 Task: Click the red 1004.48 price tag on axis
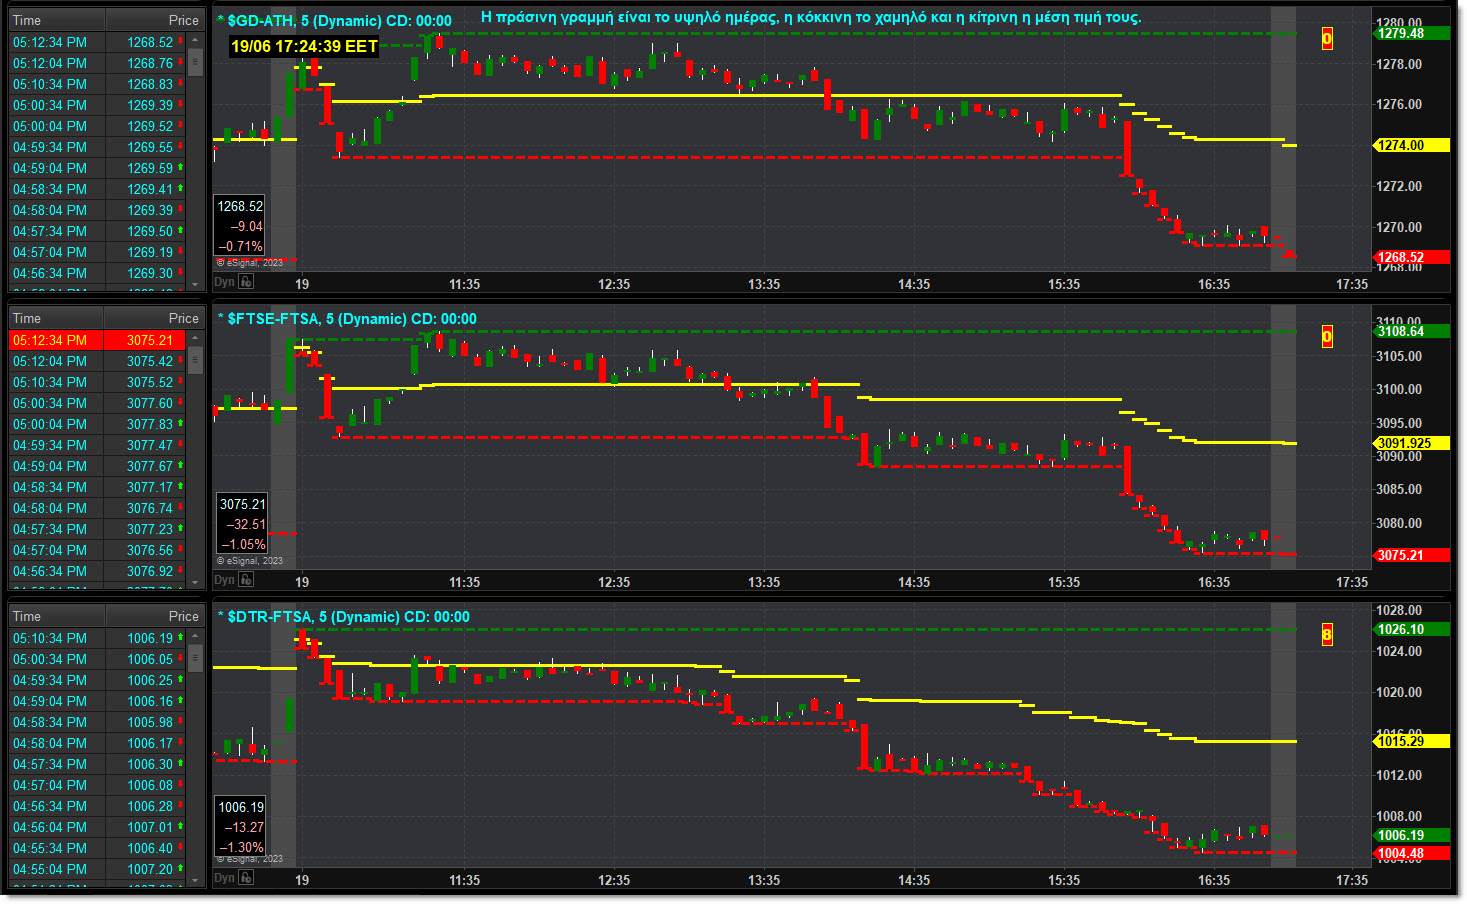[x=1412, y=854]
